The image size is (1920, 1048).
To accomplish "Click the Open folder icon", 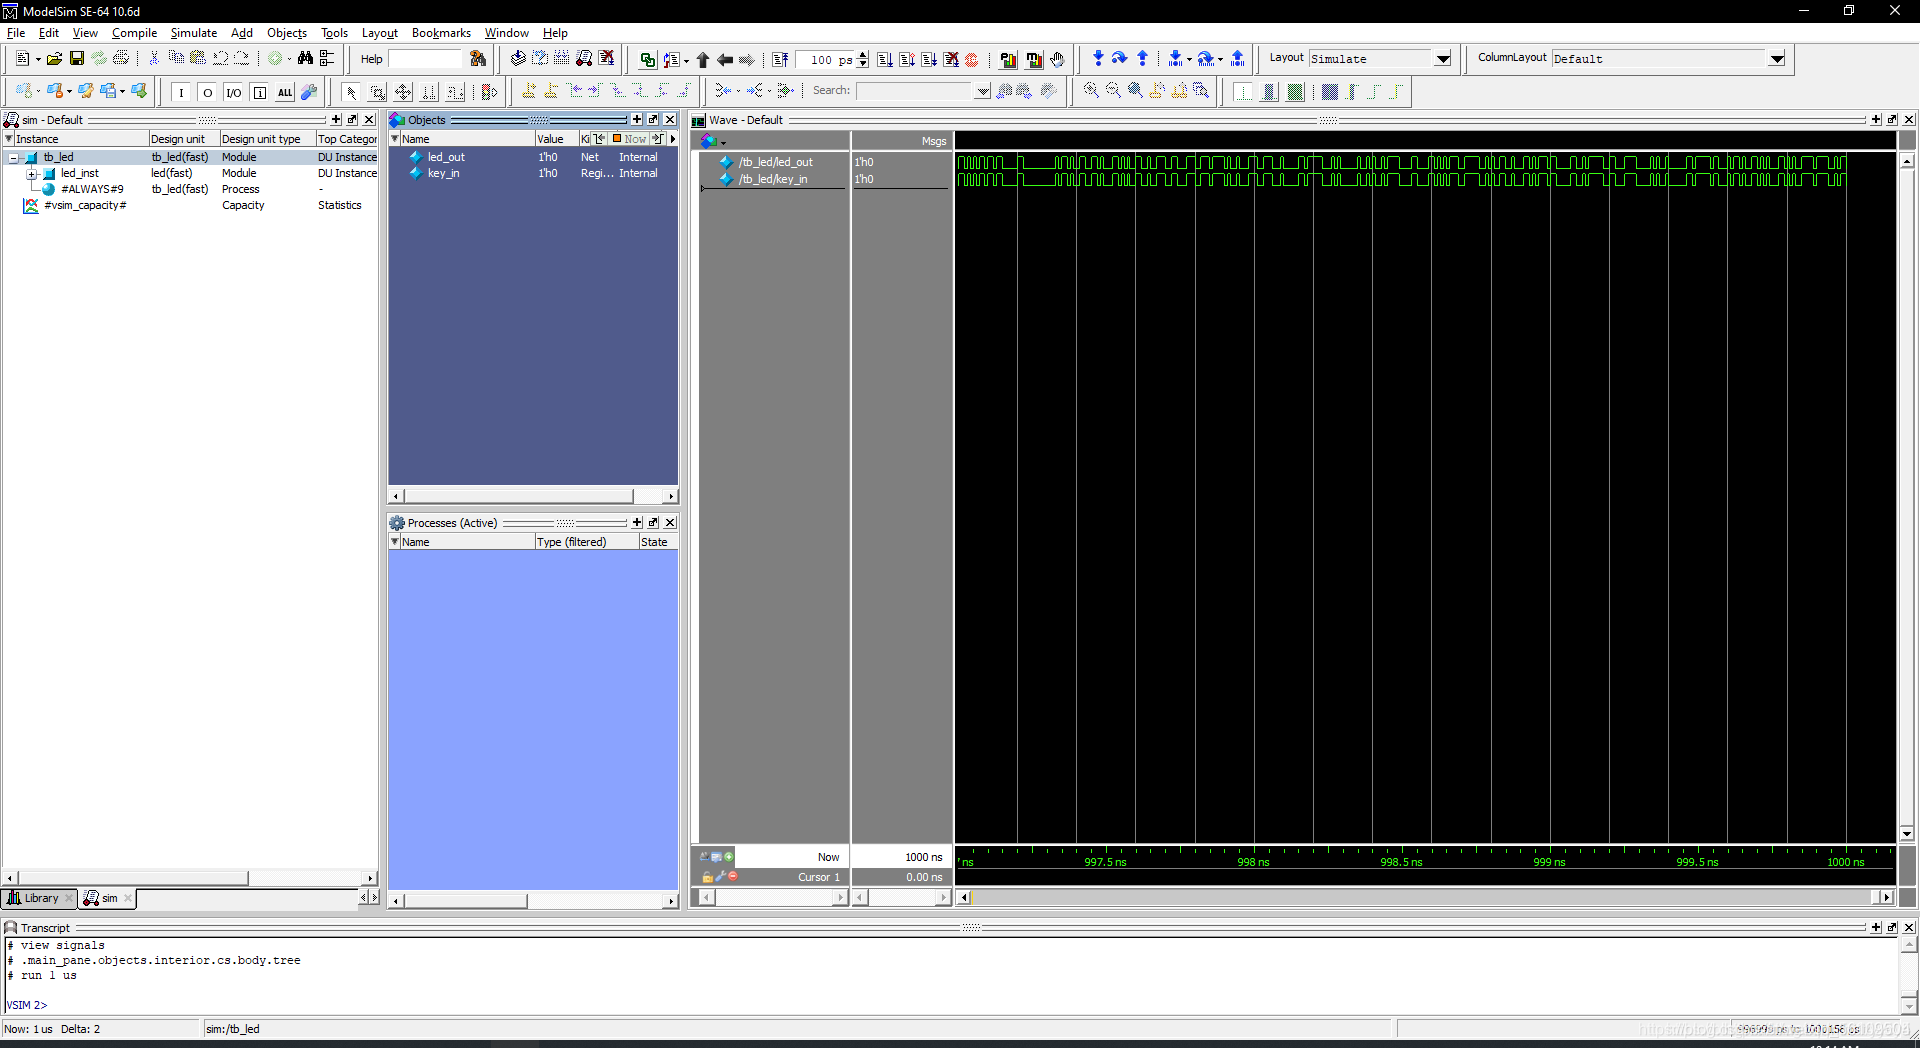I will pos(54,59).
